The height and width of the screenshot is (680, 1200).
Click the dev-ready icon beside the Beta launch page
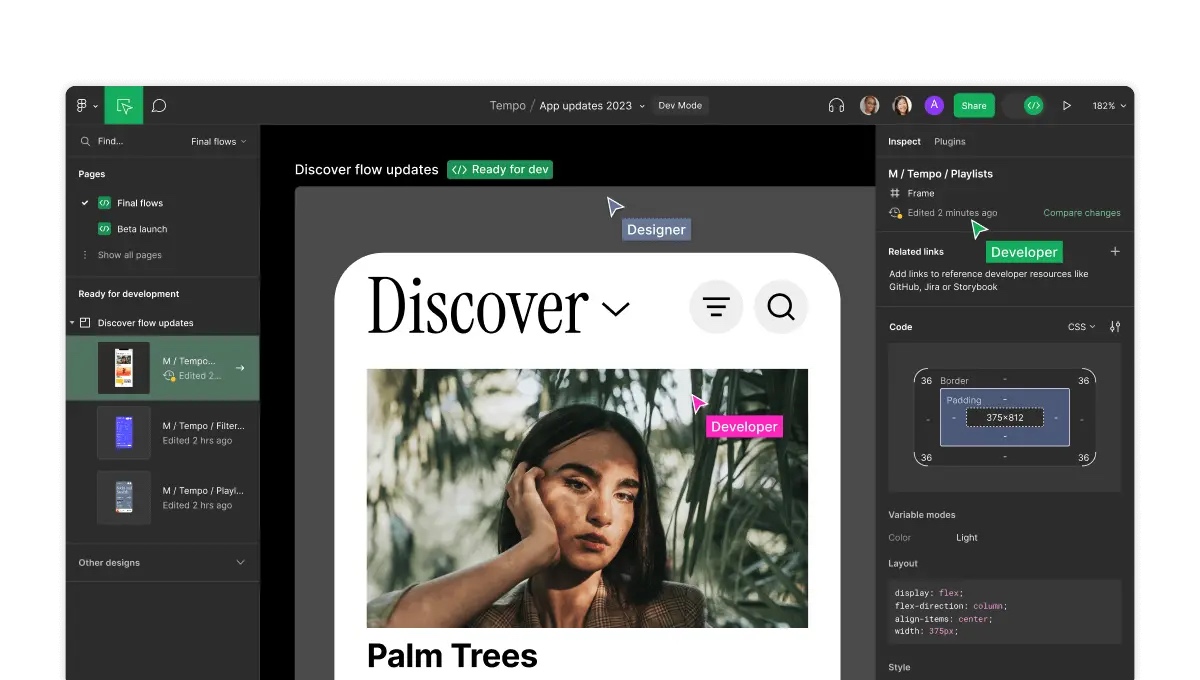point(104,229)
